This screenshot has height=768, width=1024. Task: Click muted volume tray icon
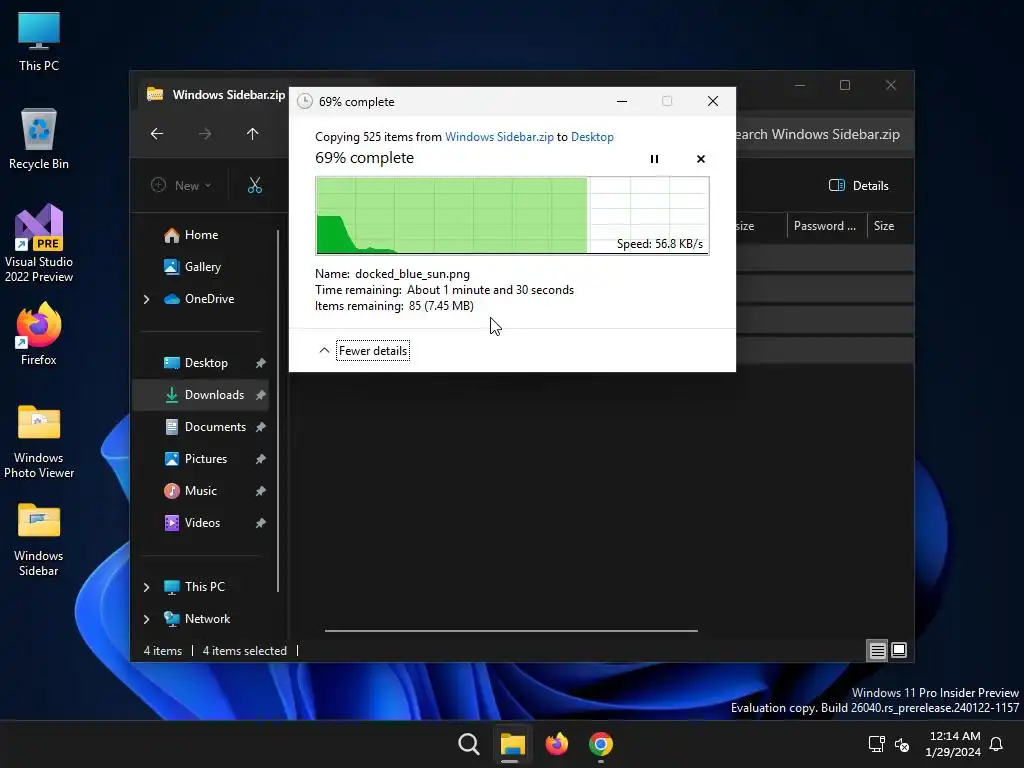coord(902,744)
